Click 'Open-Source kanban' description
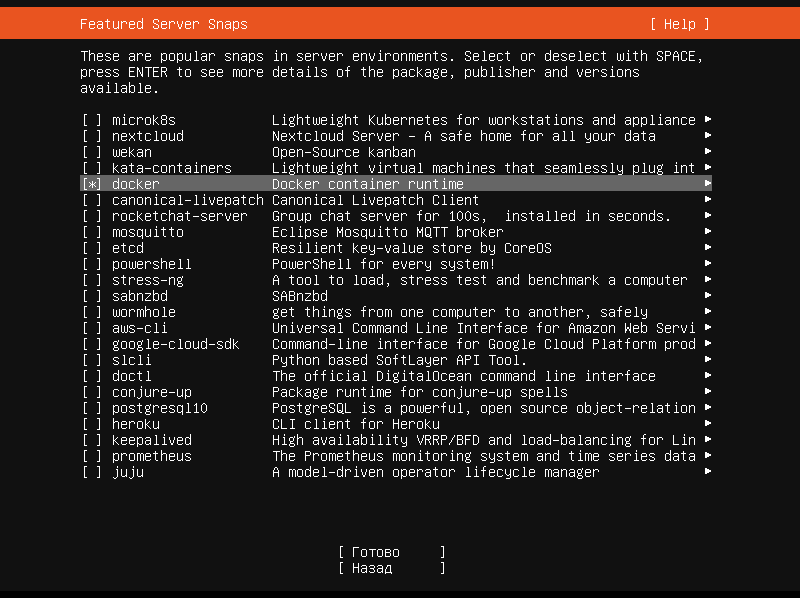800x598 pixels. click(x=344, y=152)
